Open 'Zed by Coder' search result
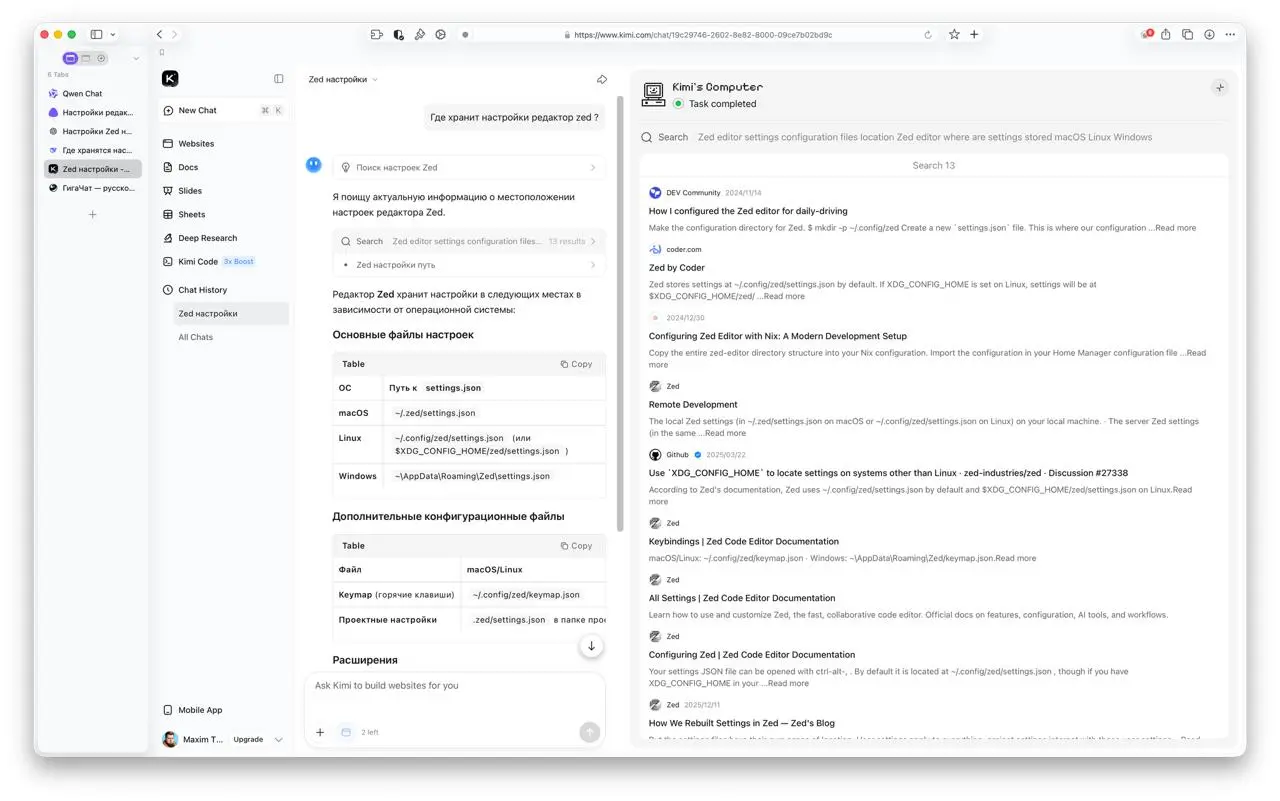This screenshot has width=1280, height=801. click(x=677, y=268)
